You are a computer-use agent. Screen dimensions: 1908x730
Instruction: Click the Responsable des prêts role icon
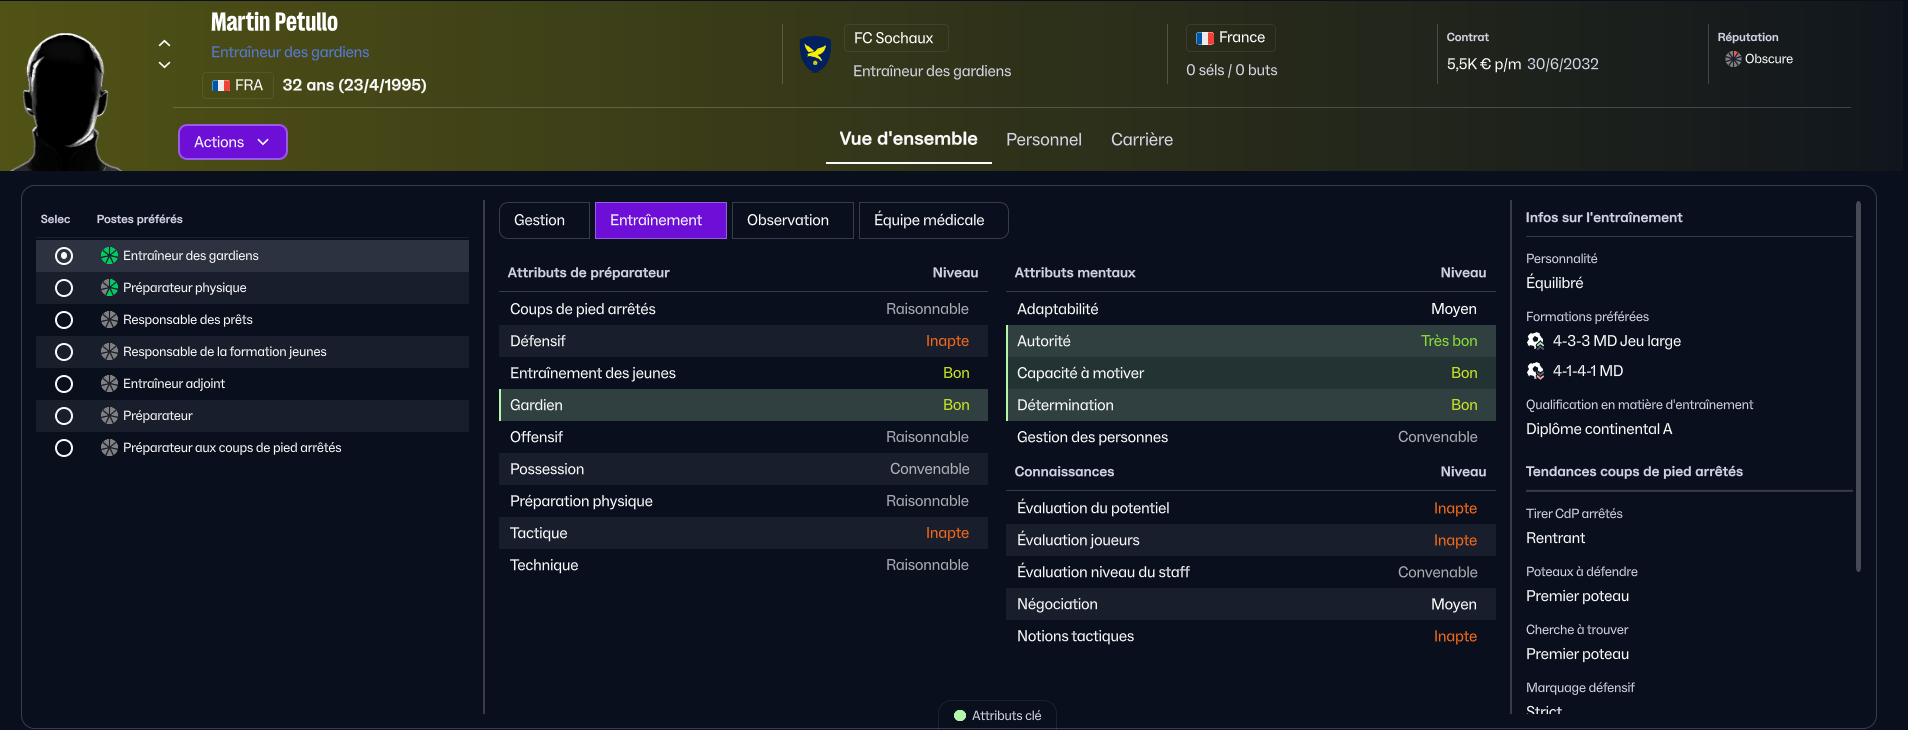coord(109,320)
